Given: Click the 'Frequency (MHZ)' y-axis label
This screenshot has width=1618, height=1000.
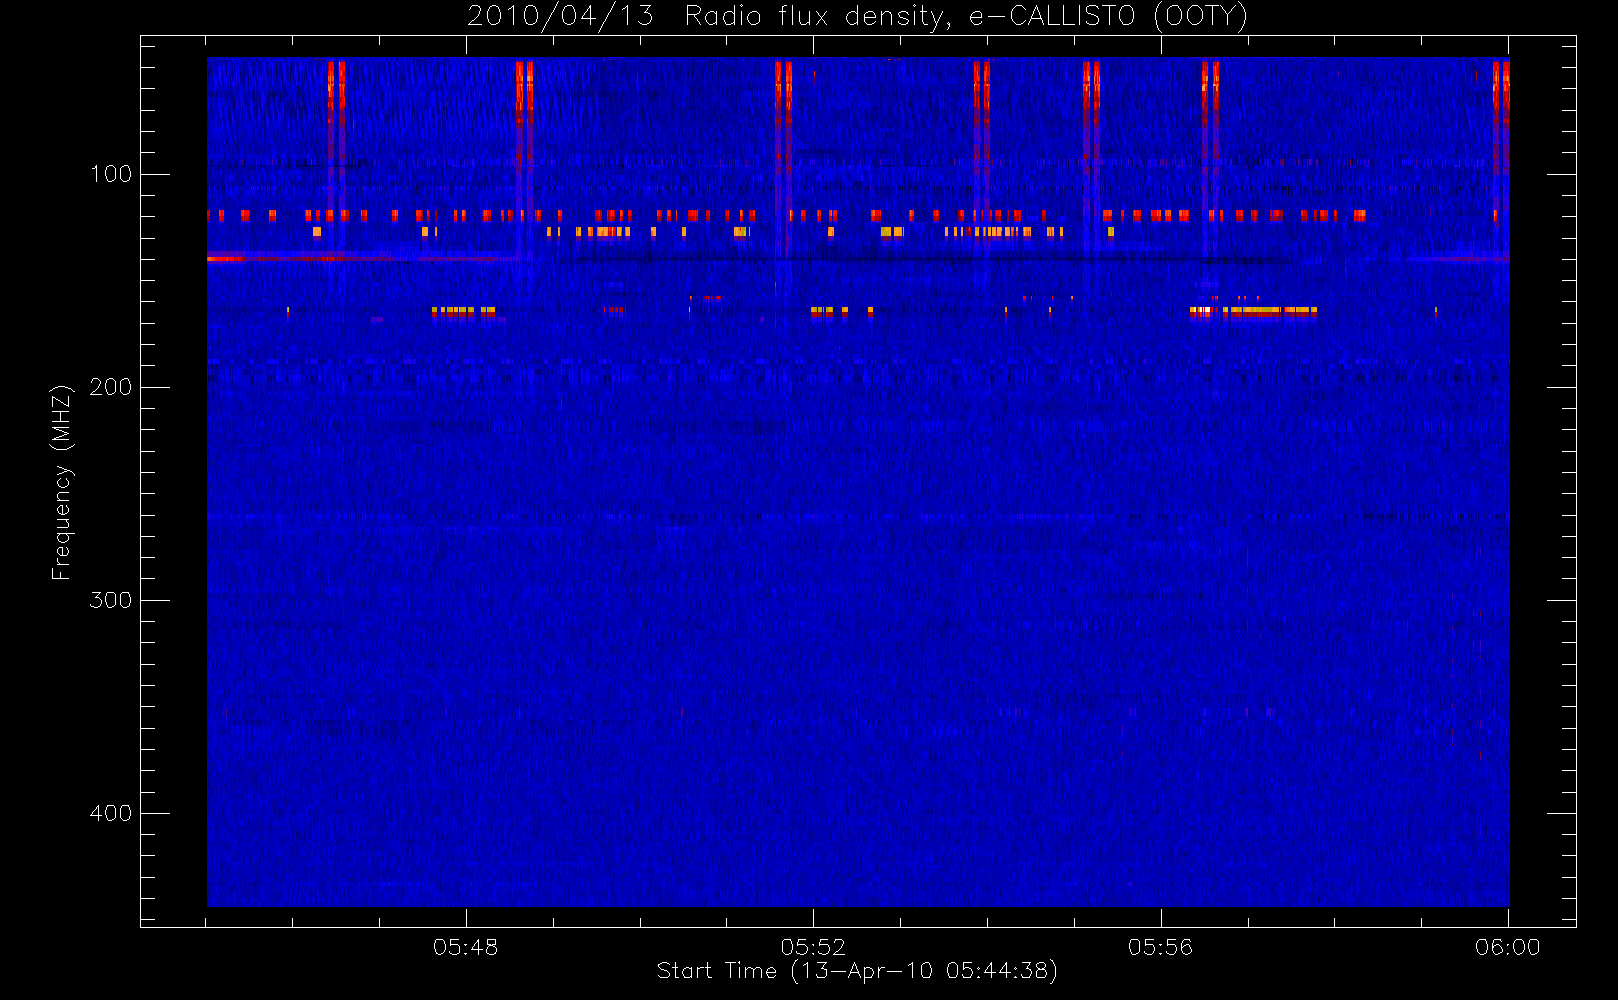Looking at the screenshot, I should click(x=62, y=482).
